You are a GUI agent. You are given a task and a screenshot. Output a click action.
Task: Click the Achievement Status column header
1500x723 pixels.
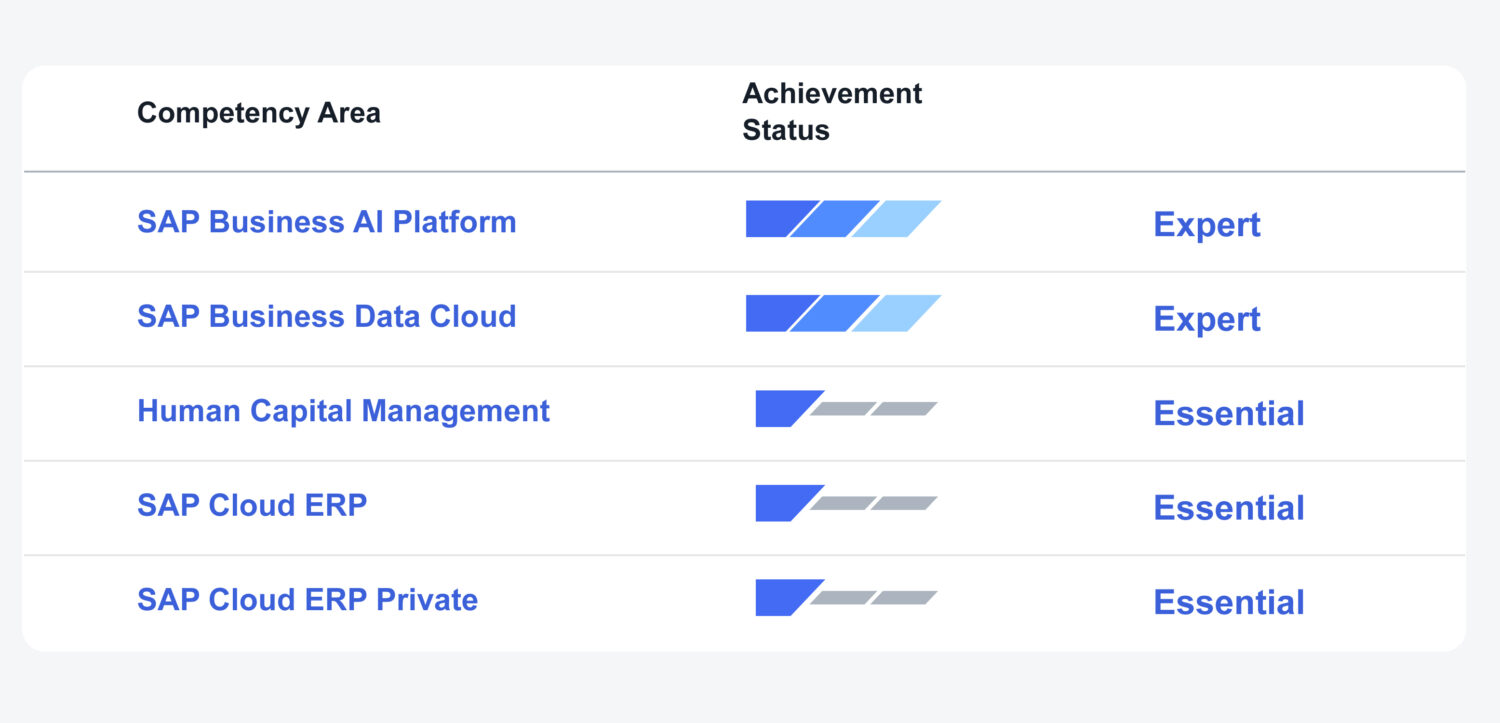click(x=832, y=112)
